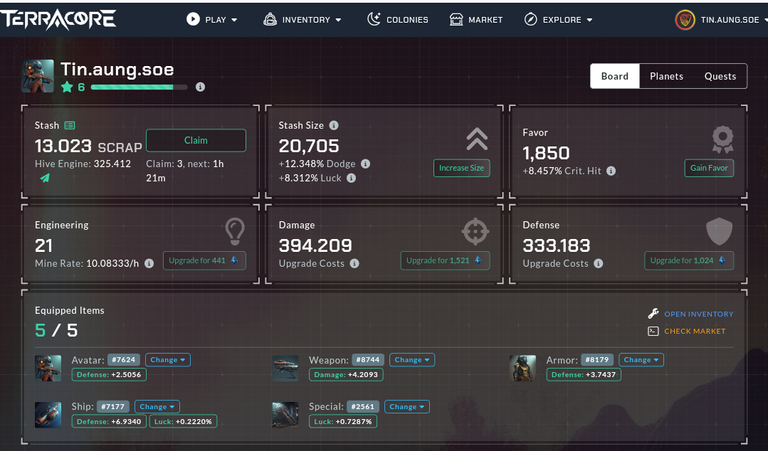Click the Defense shield icon
768x451 pixels.
[x=719, y=231]
